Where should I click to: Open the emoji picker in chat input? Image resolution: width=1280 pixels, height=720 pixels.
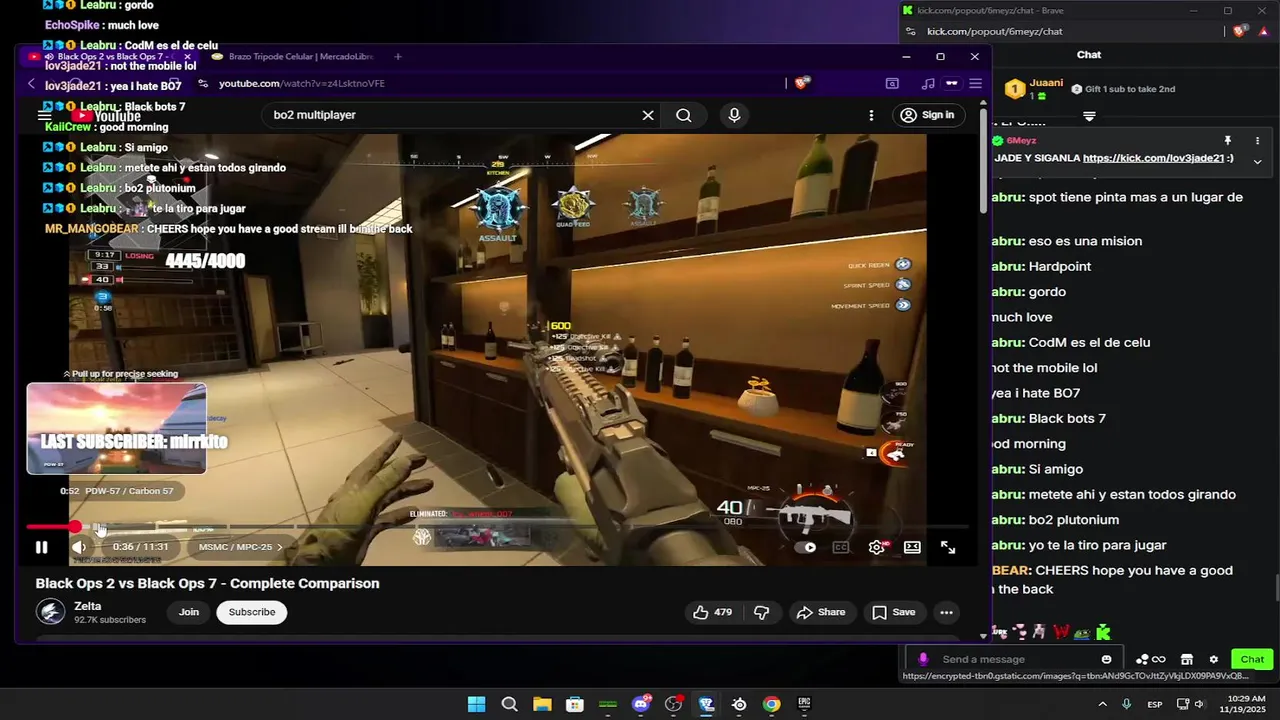click(1106, 659)
